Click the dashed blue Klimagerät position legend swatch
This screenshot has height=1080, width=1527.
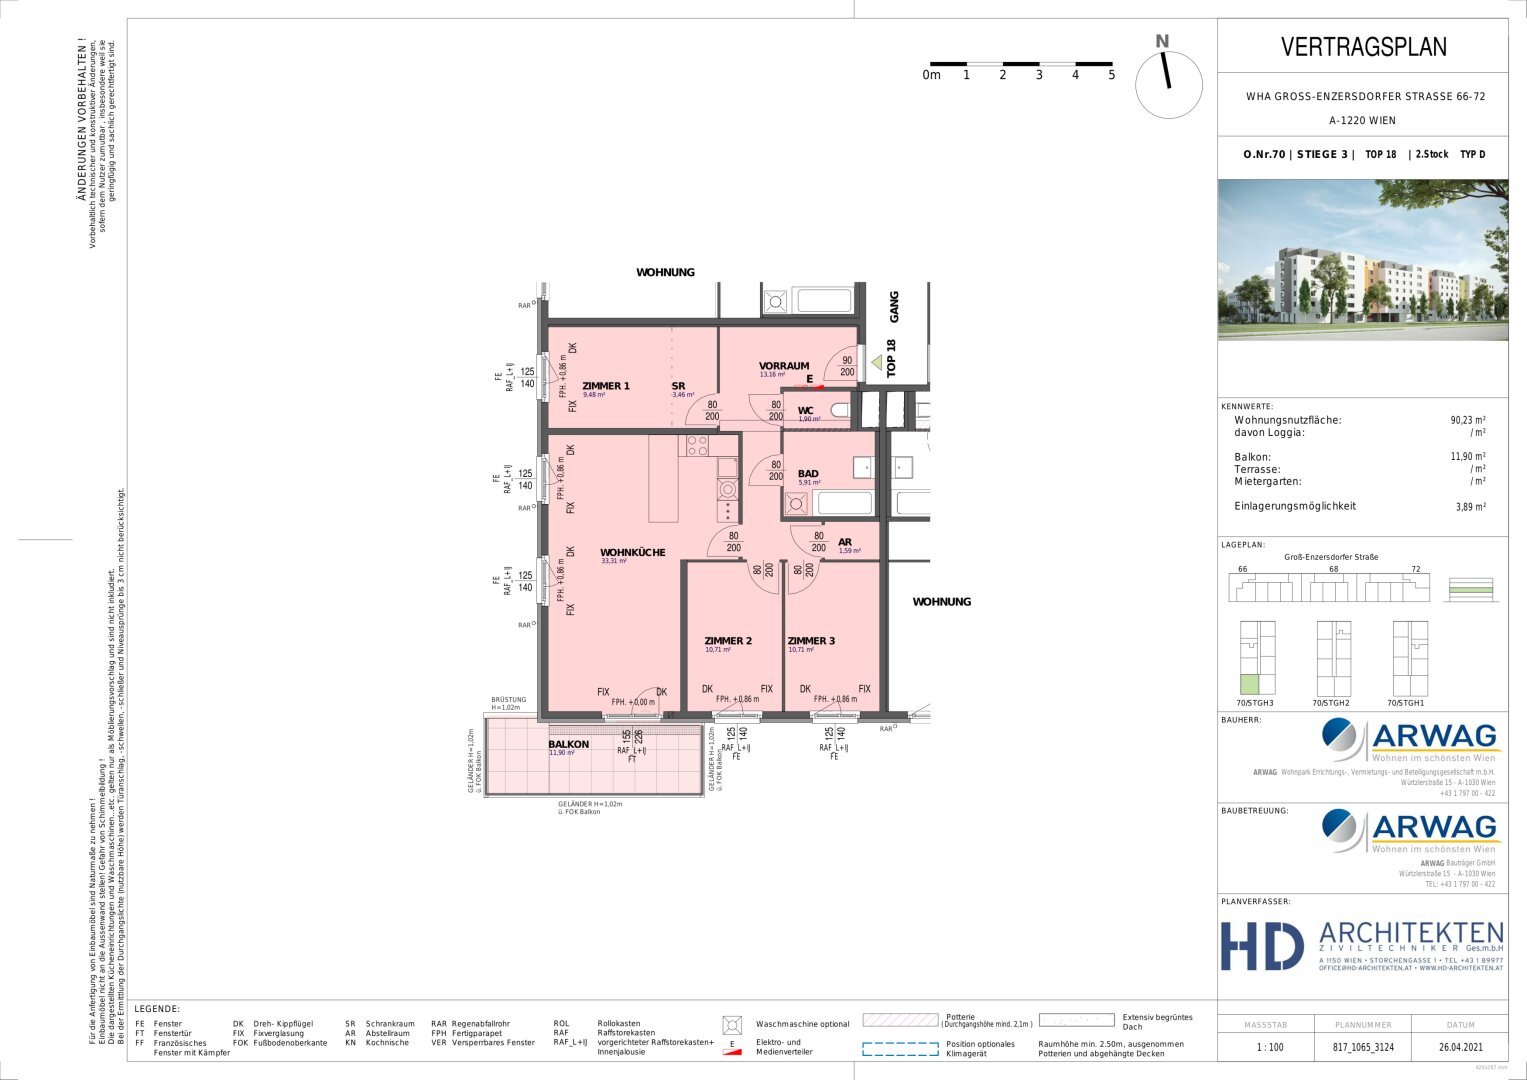coord(900,1049)
